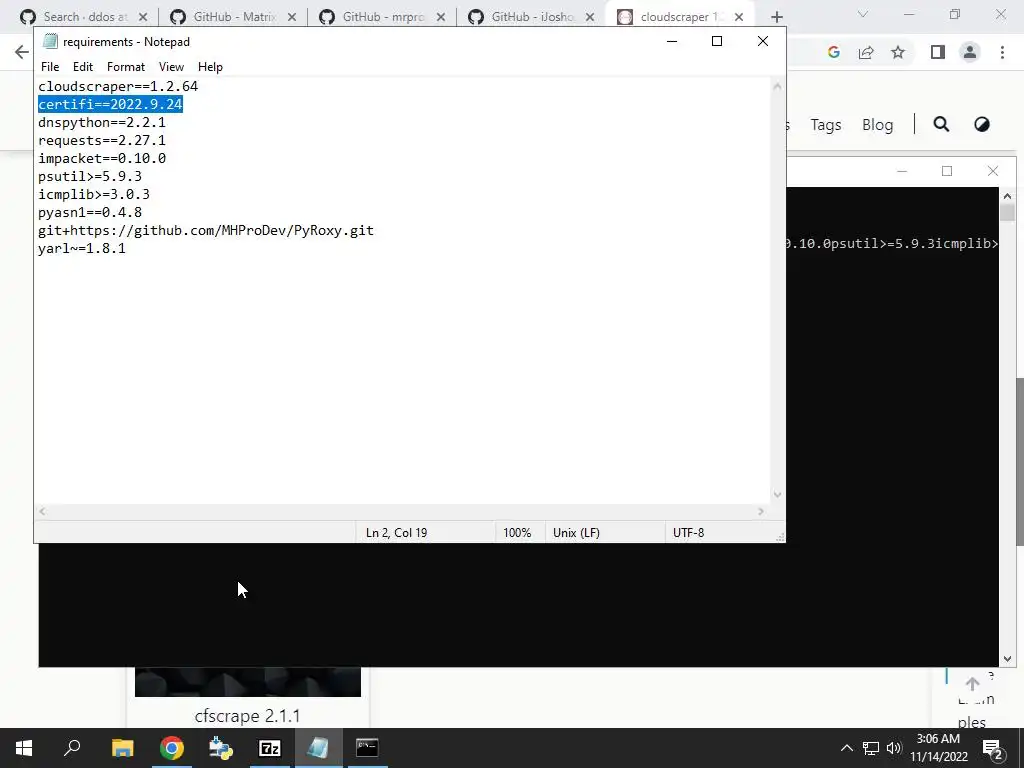Screen dimensions: 1024x768
Task: Click the 'psutil>=5.9.3' line
Action: click(90, 176)
